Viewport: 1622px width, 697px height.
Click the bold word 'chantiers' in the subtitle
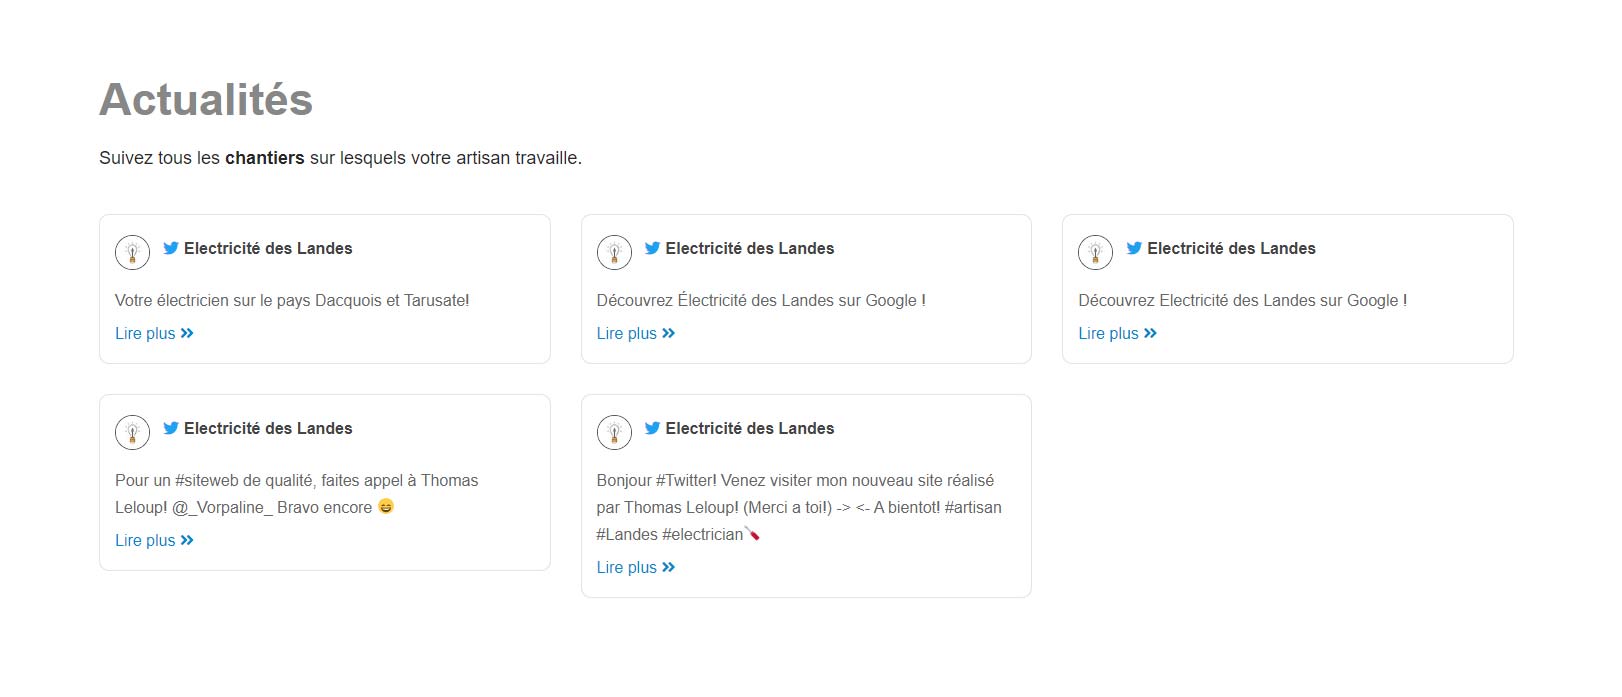pyautogui.click(x=264, y=158)
